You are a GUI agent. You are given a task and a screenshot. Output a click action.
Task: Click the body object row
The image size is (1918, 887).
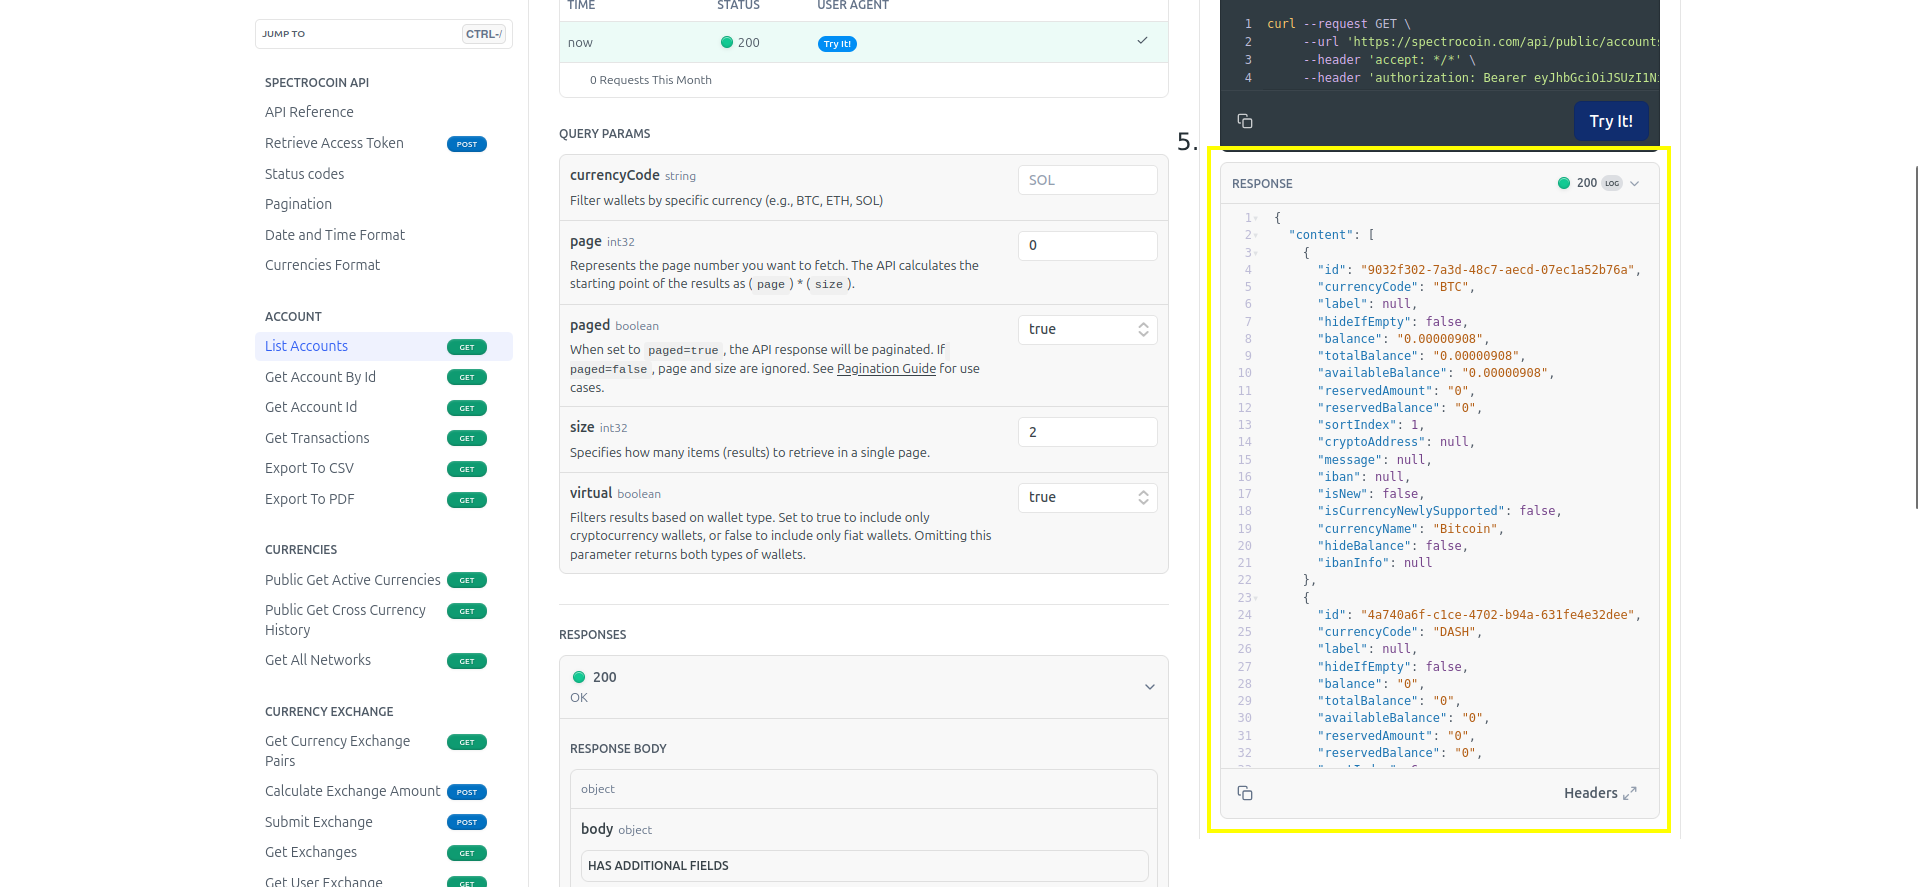864,829
